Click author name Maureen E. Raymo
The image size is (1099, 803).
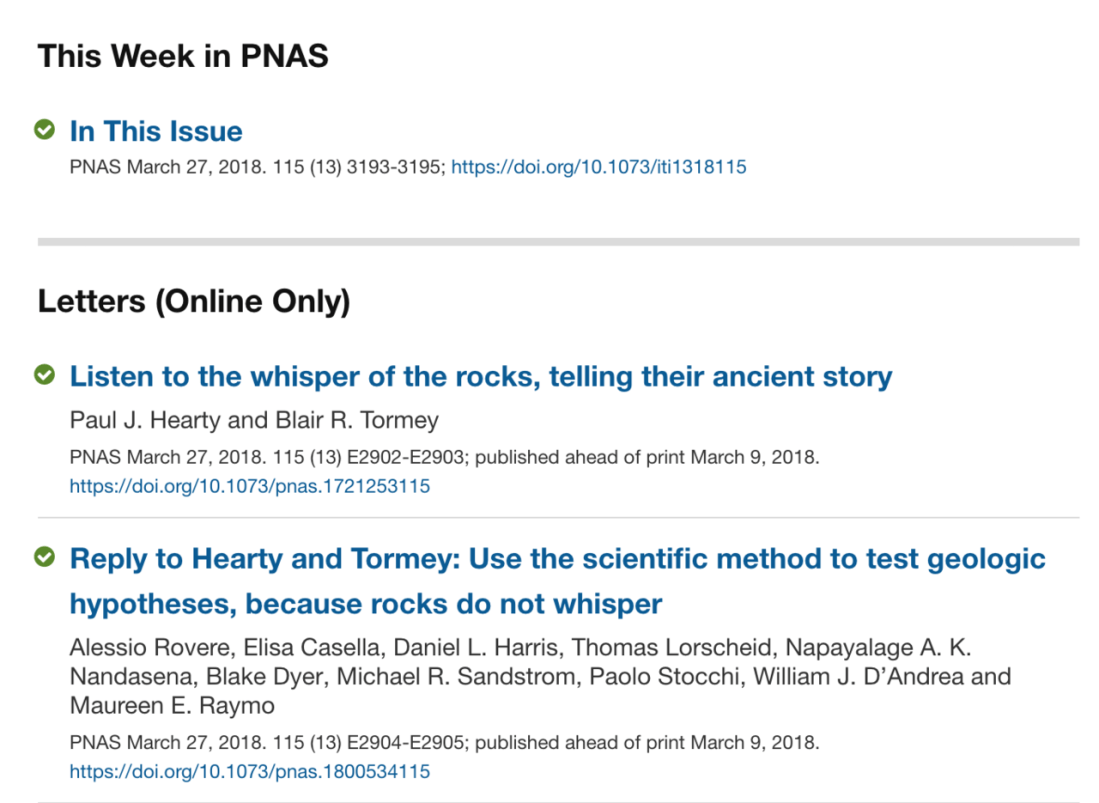click(172, 705)
